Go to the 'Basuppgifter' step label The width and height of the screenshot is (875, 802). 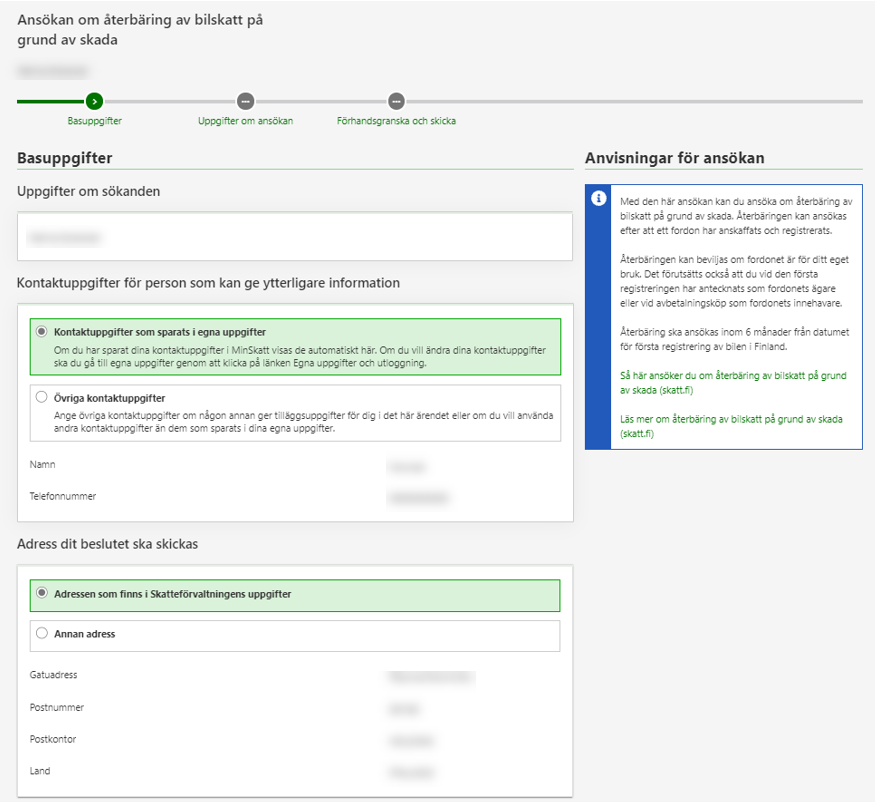(94, 121)
